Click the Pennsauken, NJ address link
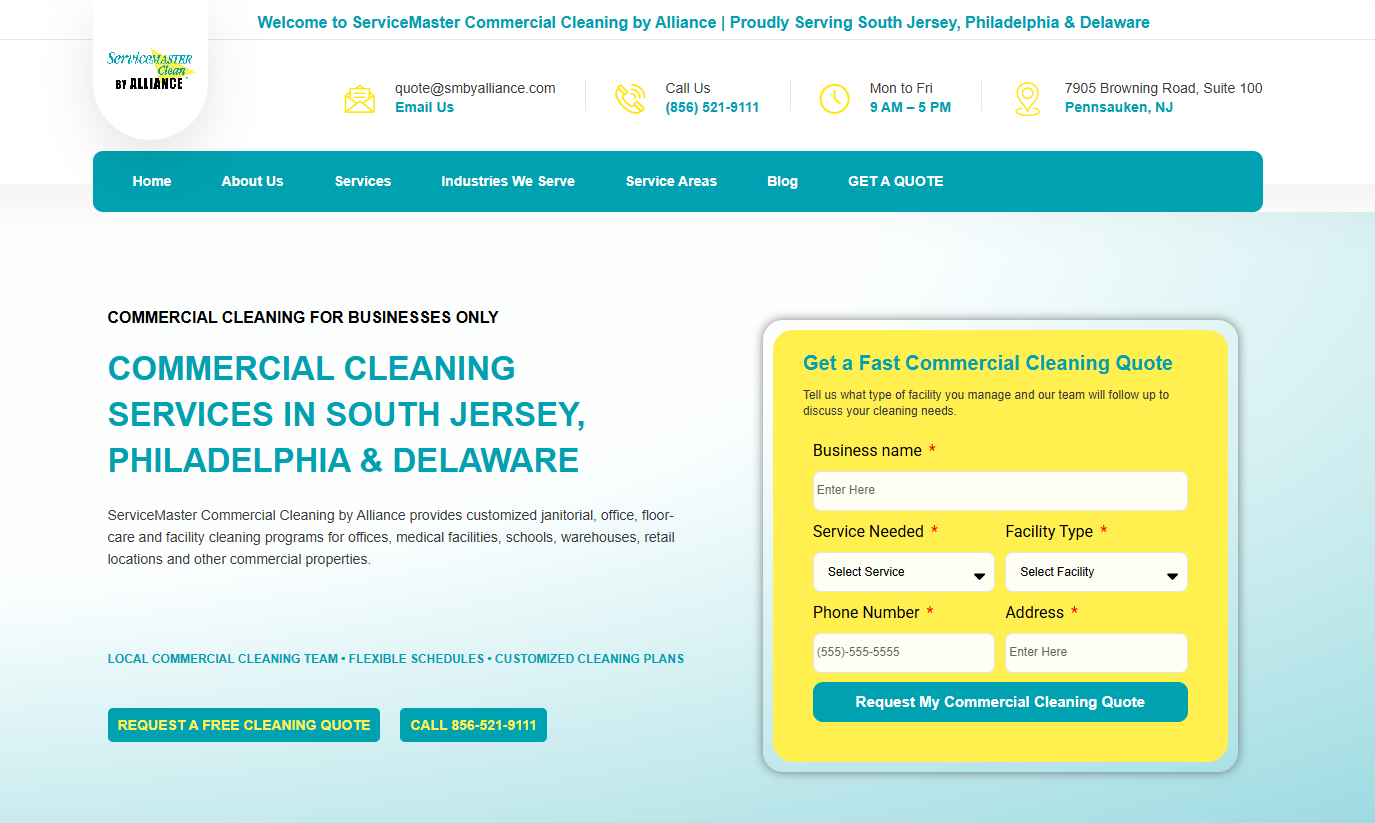 [x=1119, y=107]
